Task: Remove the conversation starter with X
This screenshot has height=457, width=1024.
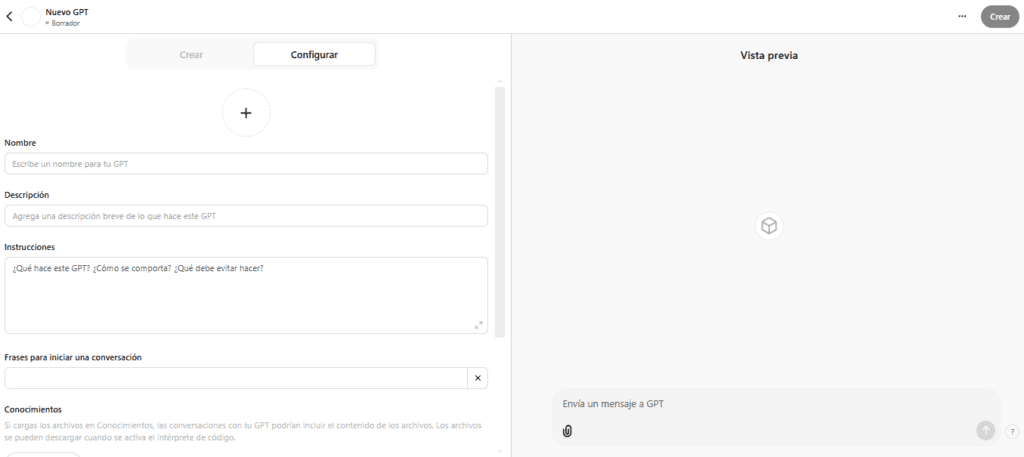Action: [x=477, y=378]
